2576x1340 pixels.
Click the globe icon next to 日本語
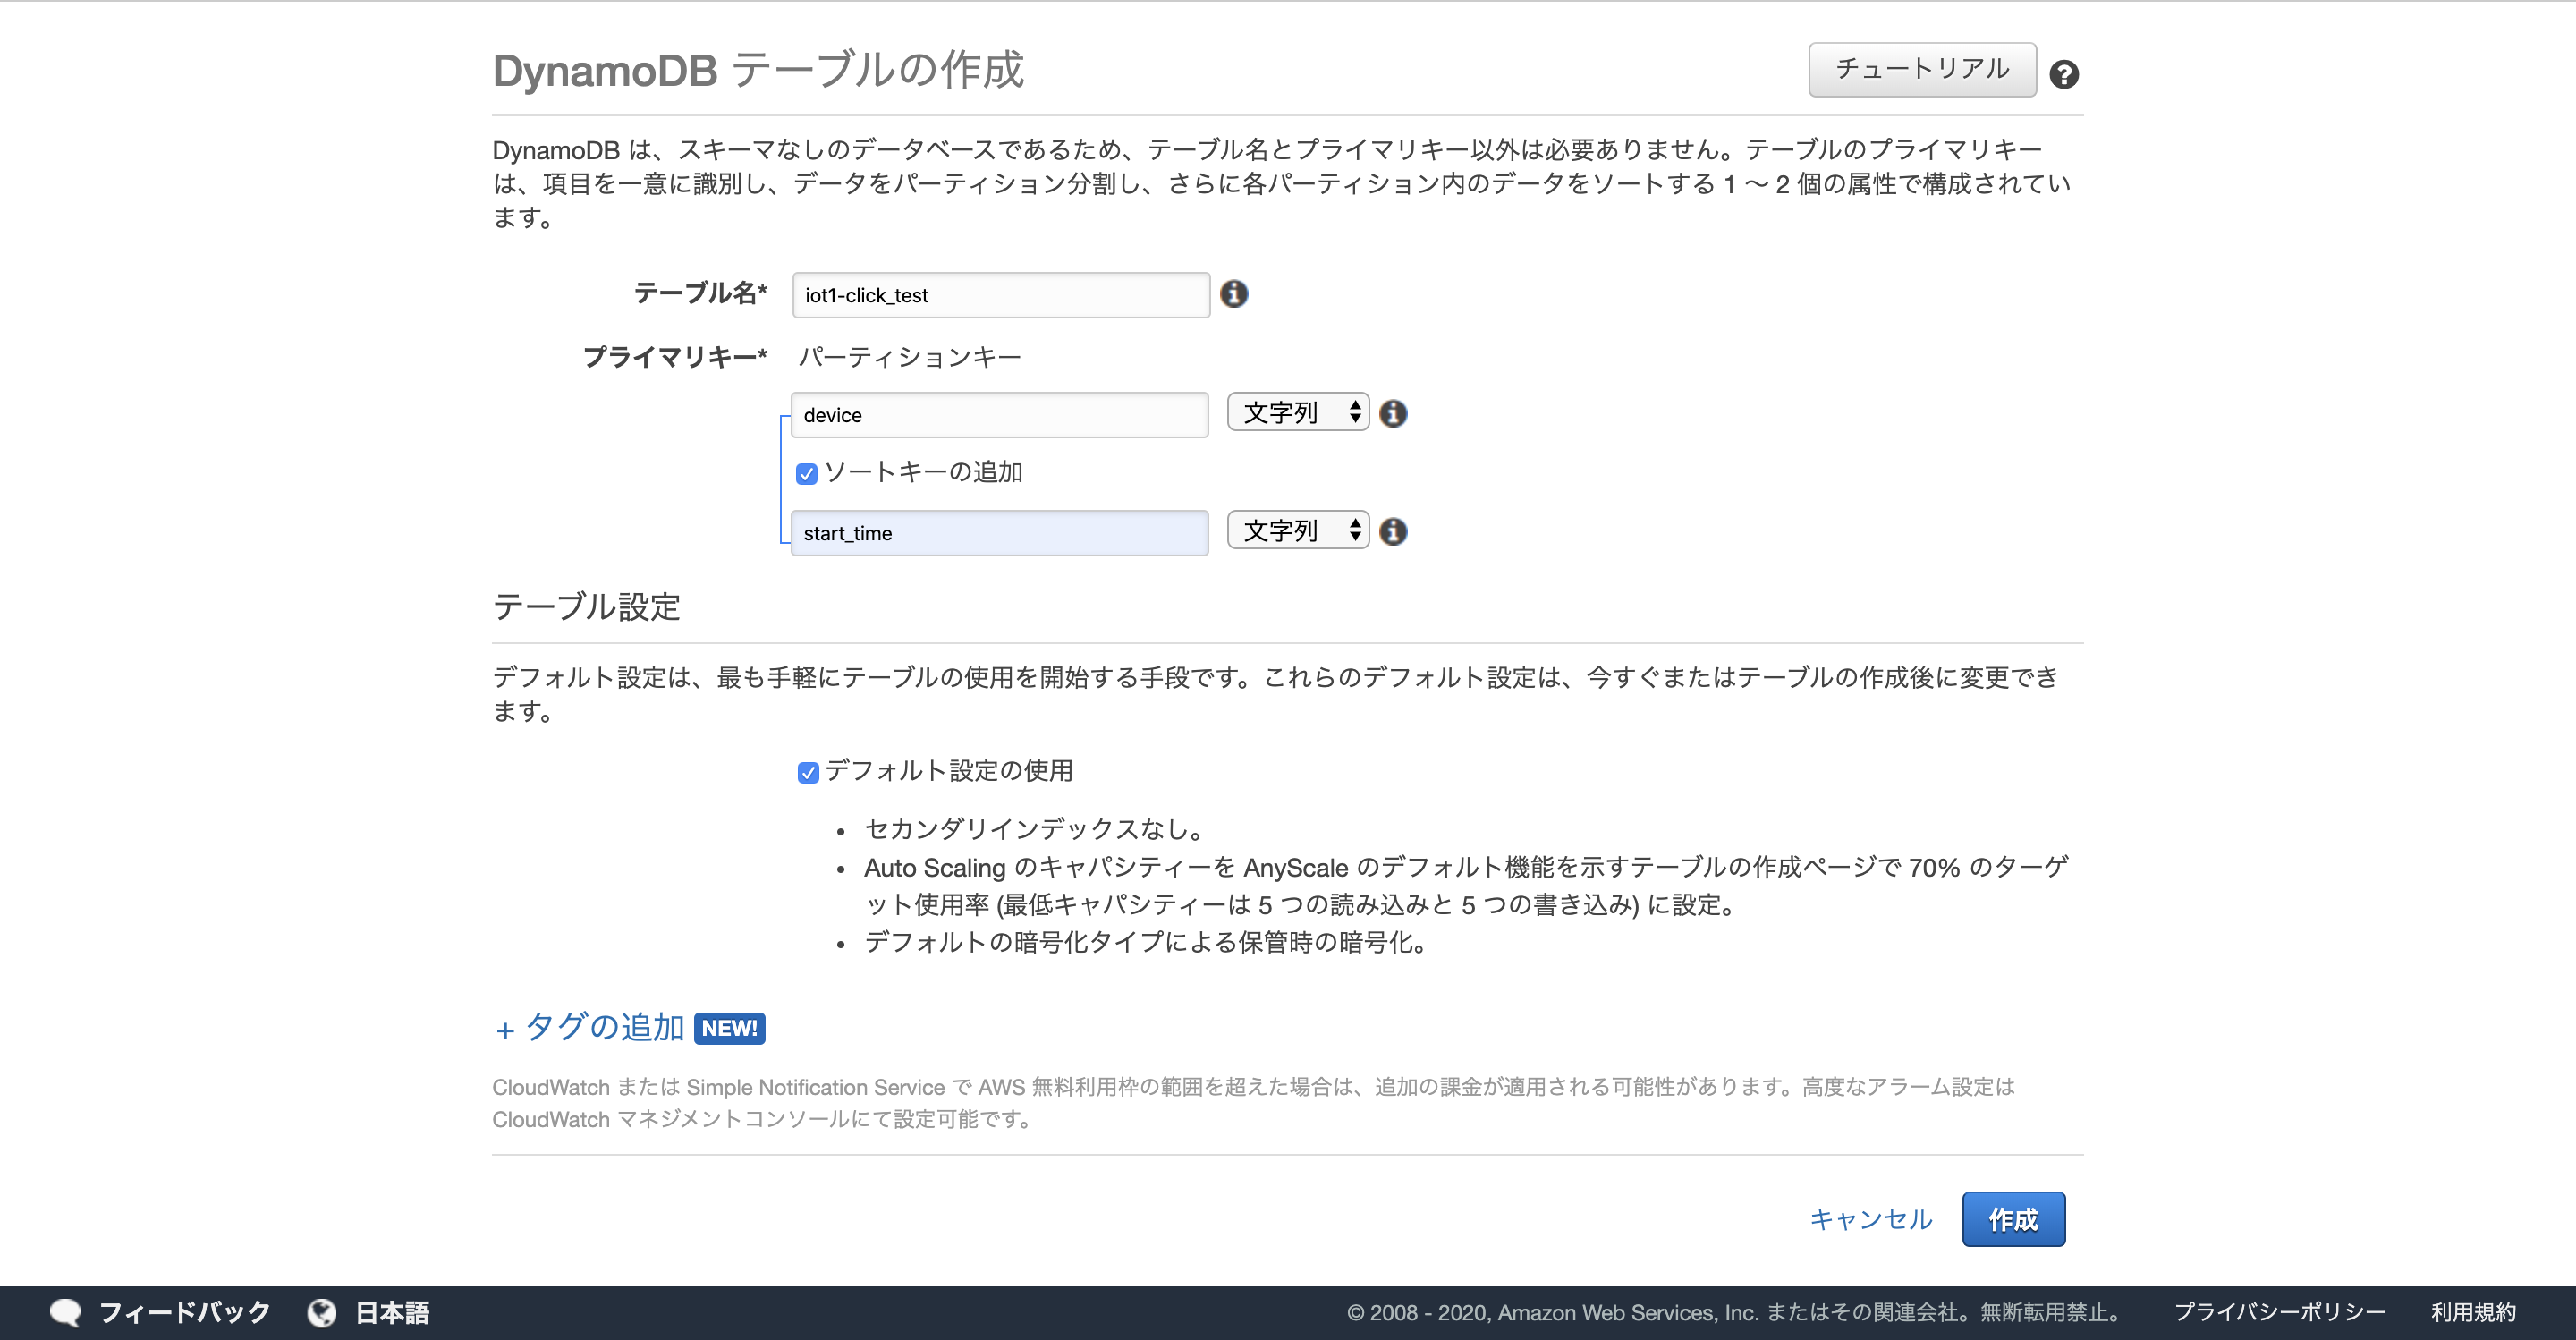[322, 1312]
